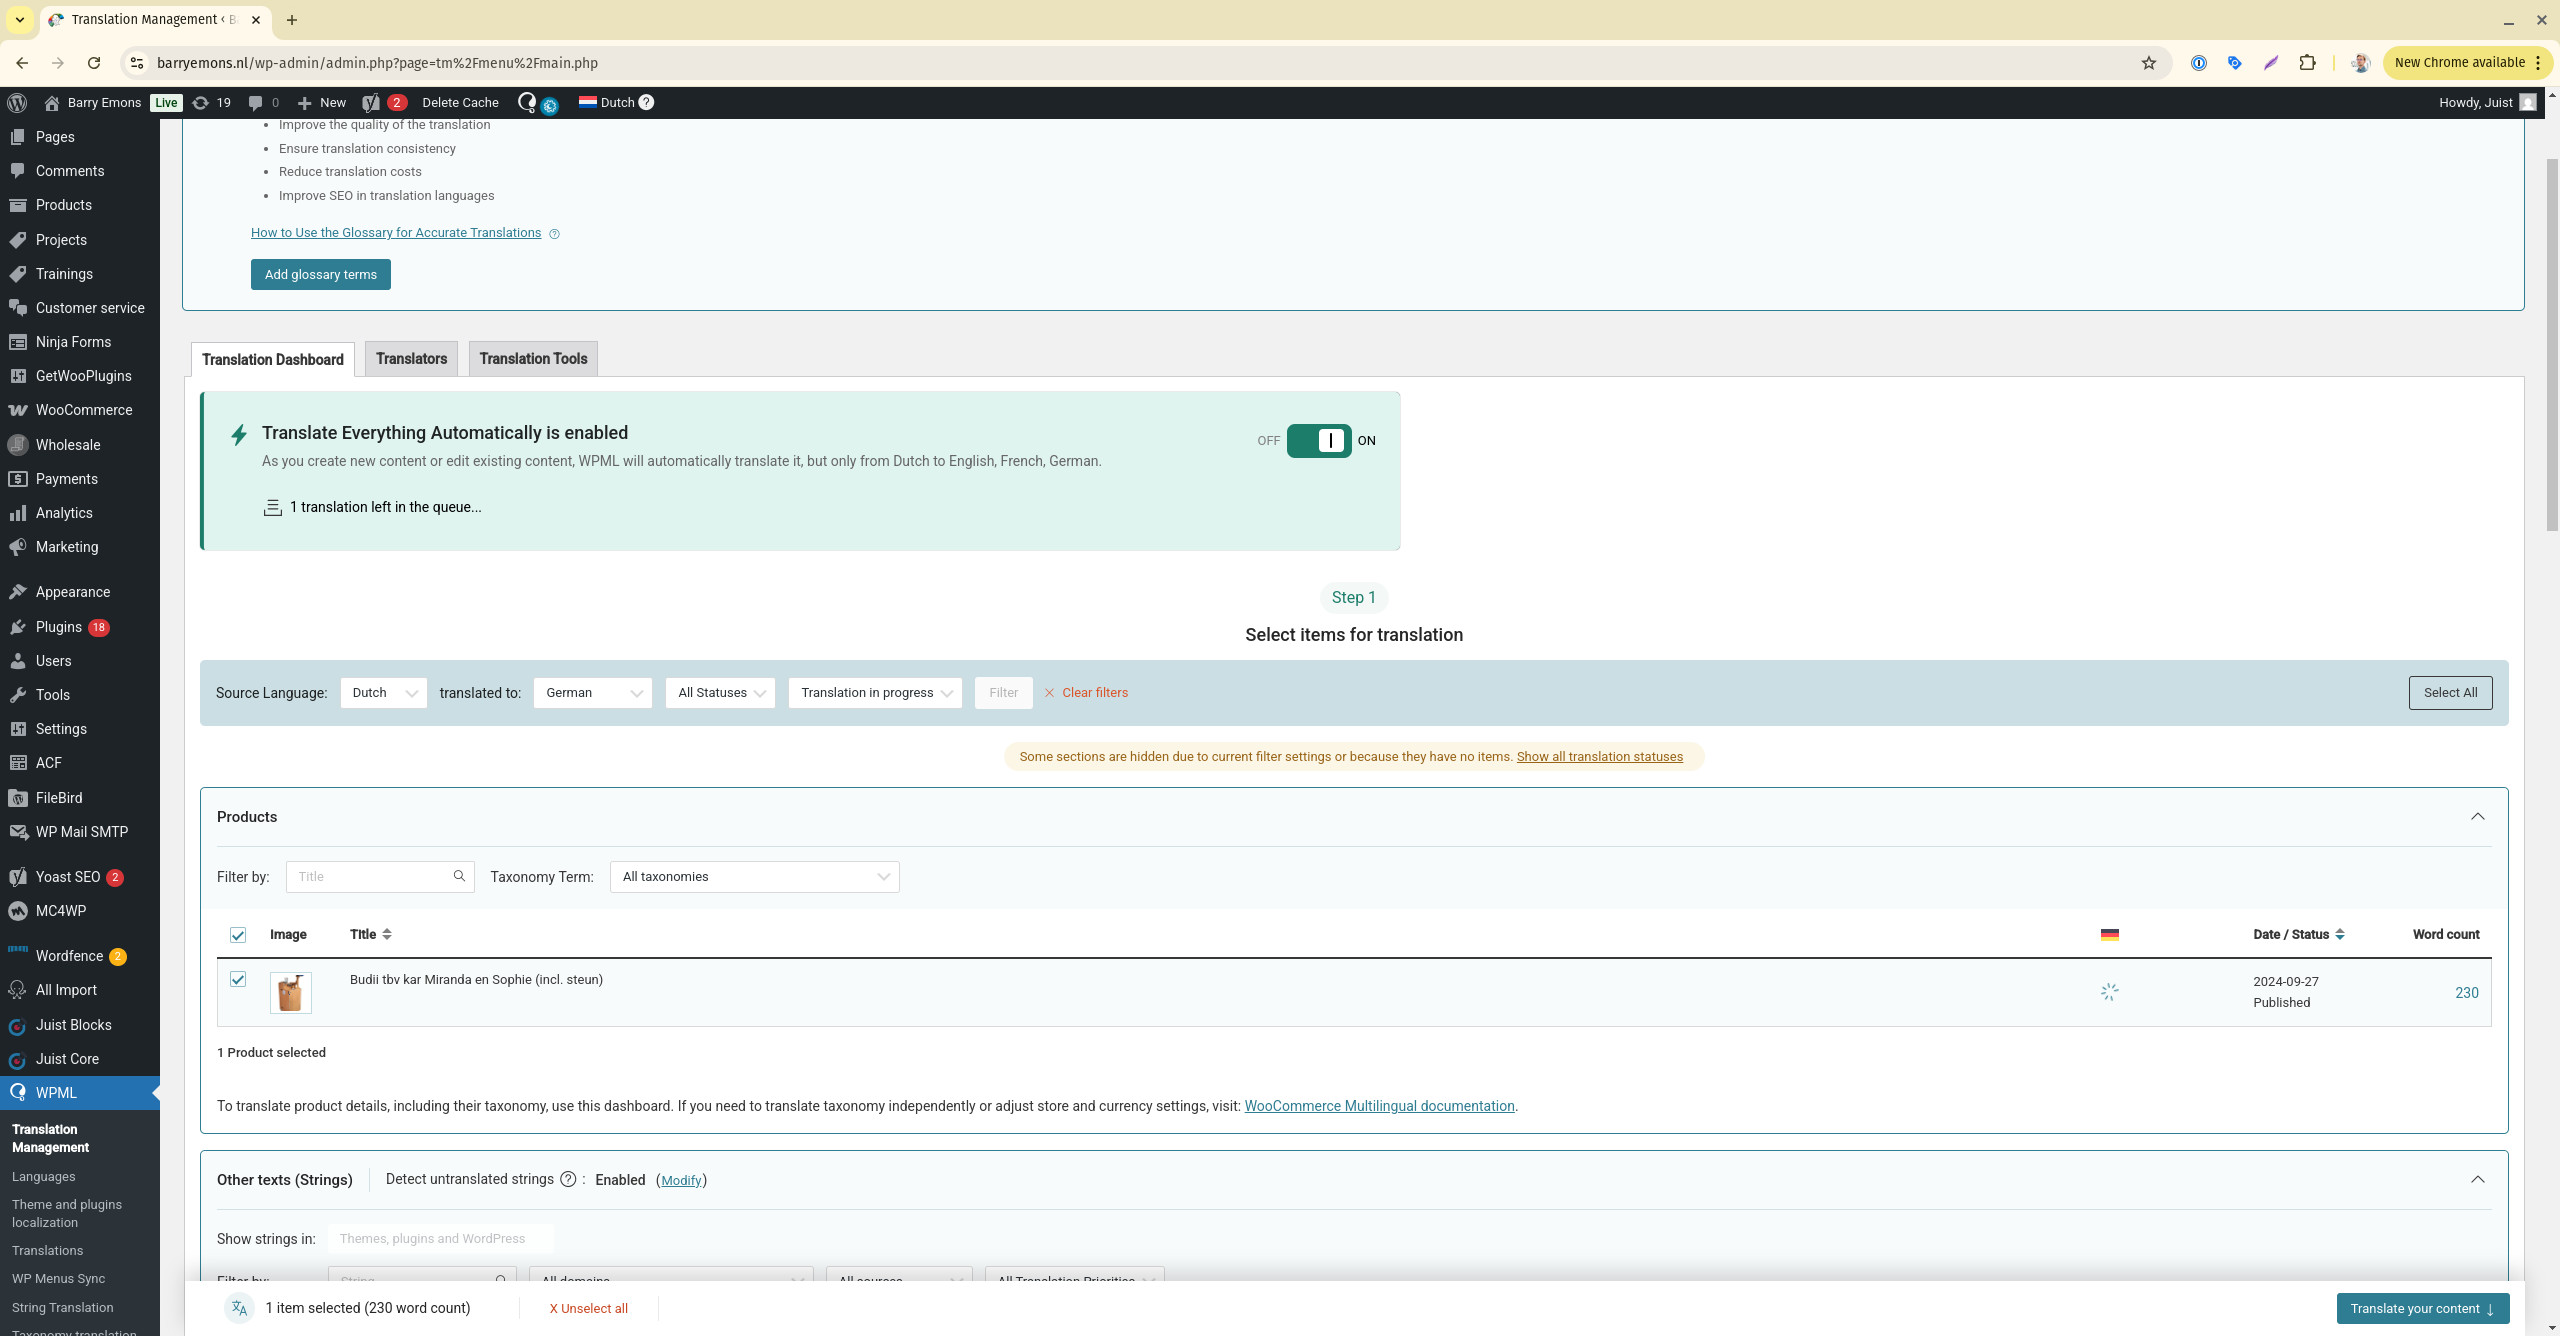Click the WPML translation status icon in admin bar

coord(527,102)
